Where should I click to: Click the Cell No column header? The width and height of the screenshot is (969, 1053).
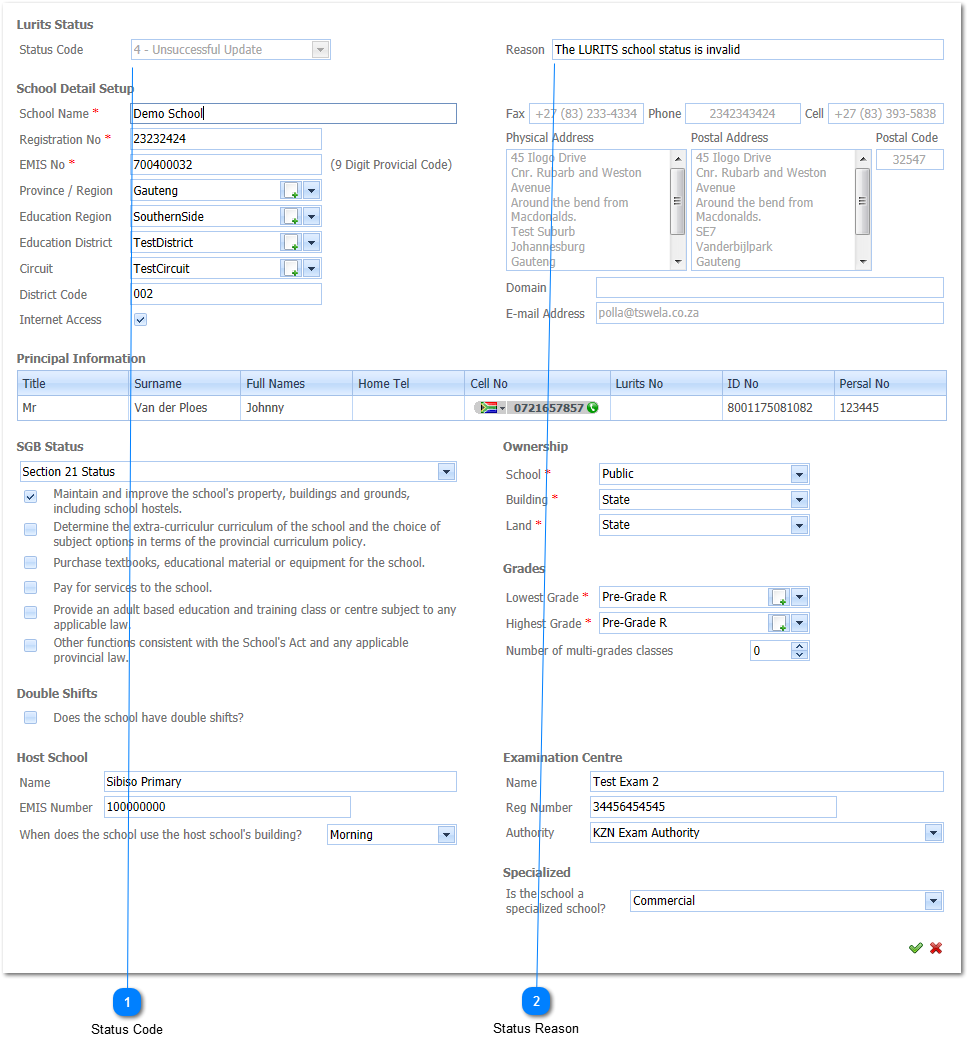coord(537,383)
